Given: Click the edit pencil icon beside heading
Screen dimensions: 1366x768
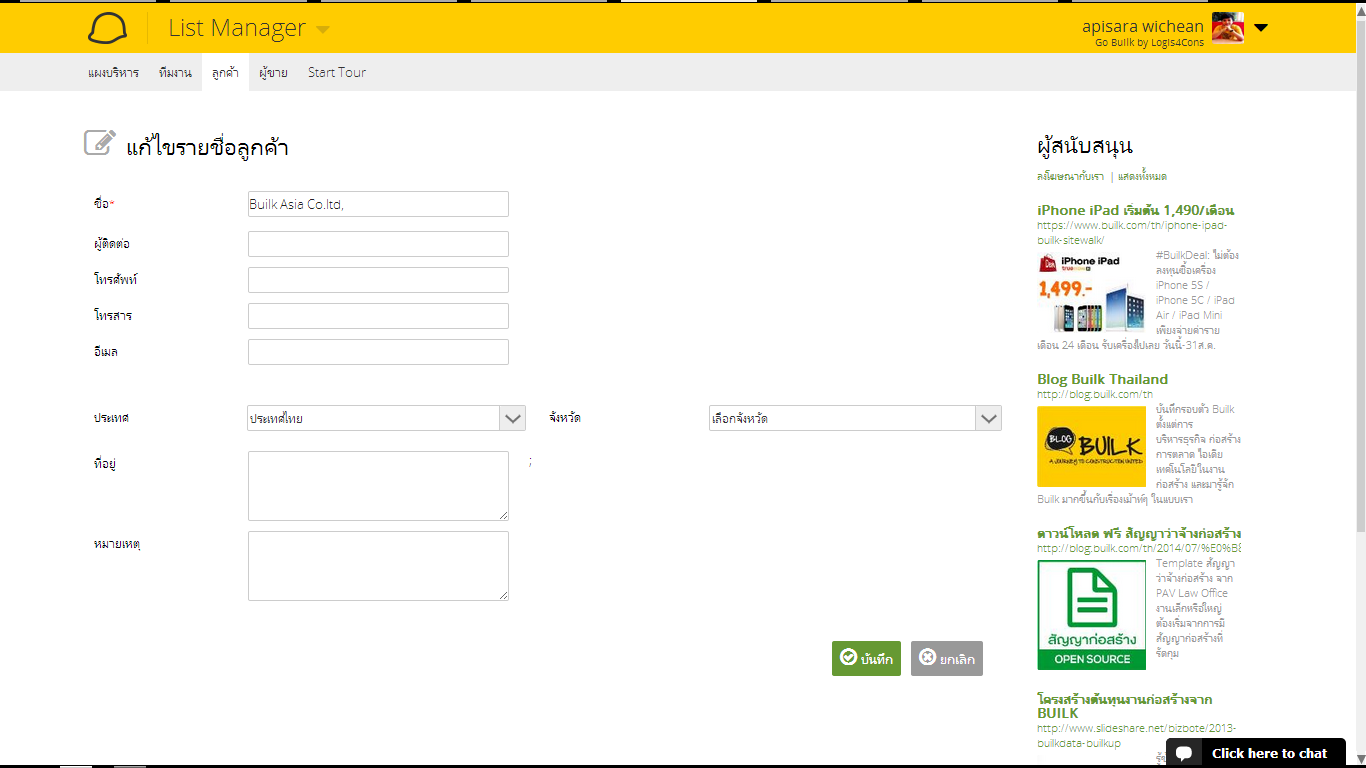Looking at the screenshot, I should [x=100, y=143].
